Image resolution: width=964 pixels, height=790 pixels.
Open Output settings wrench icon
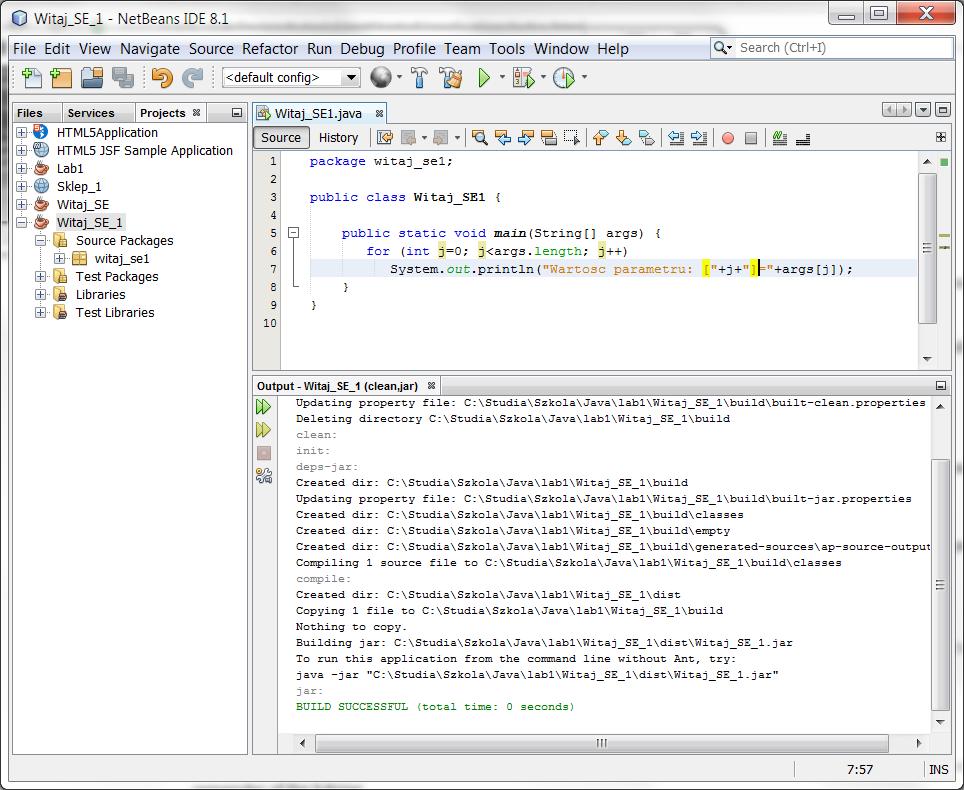coord(264,475)
